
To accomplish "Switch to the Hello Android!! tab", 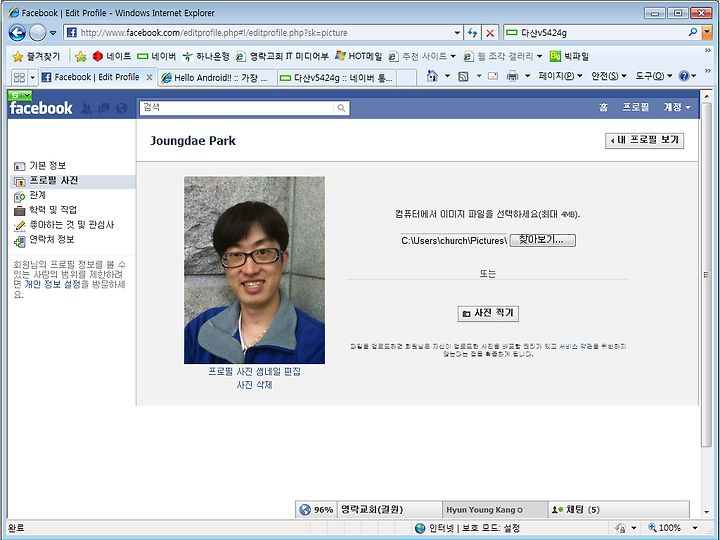I will [x=217, y=78].
